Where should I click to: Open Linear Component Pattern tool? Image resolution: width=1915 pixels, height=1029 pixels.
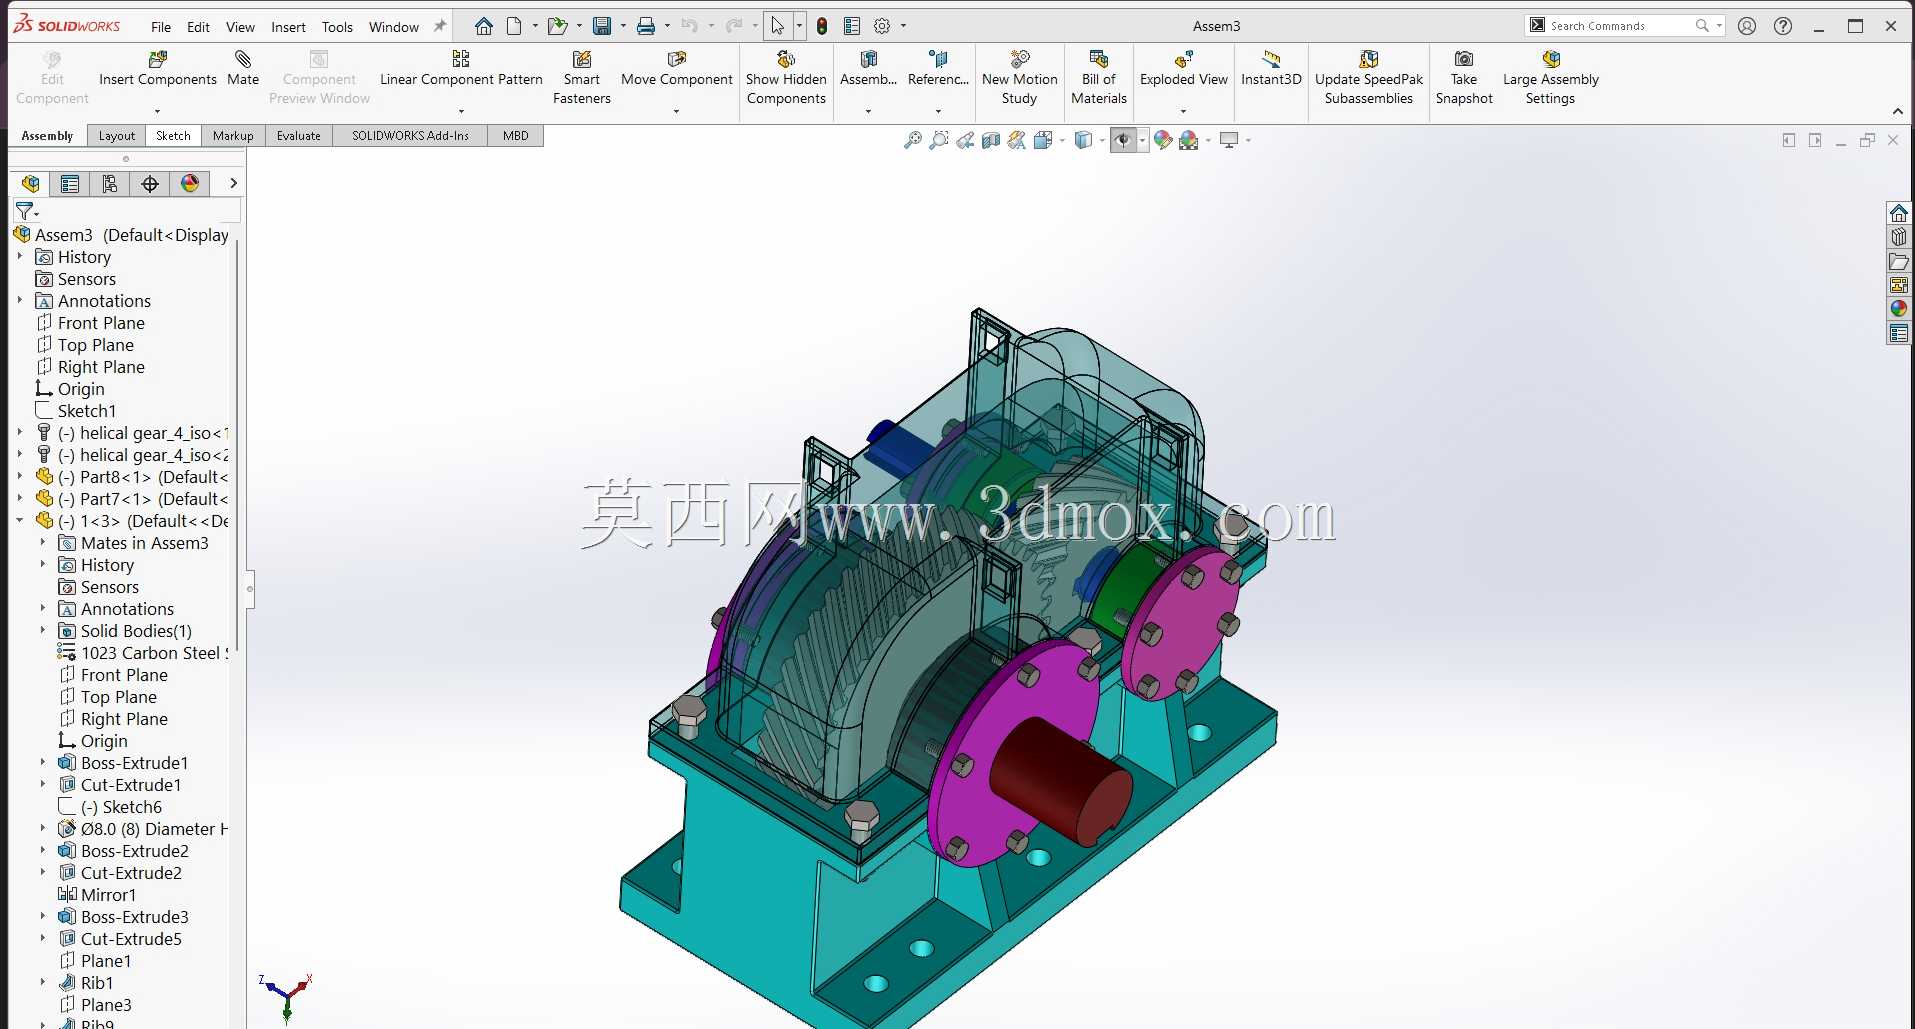click(x=461, y=69)
